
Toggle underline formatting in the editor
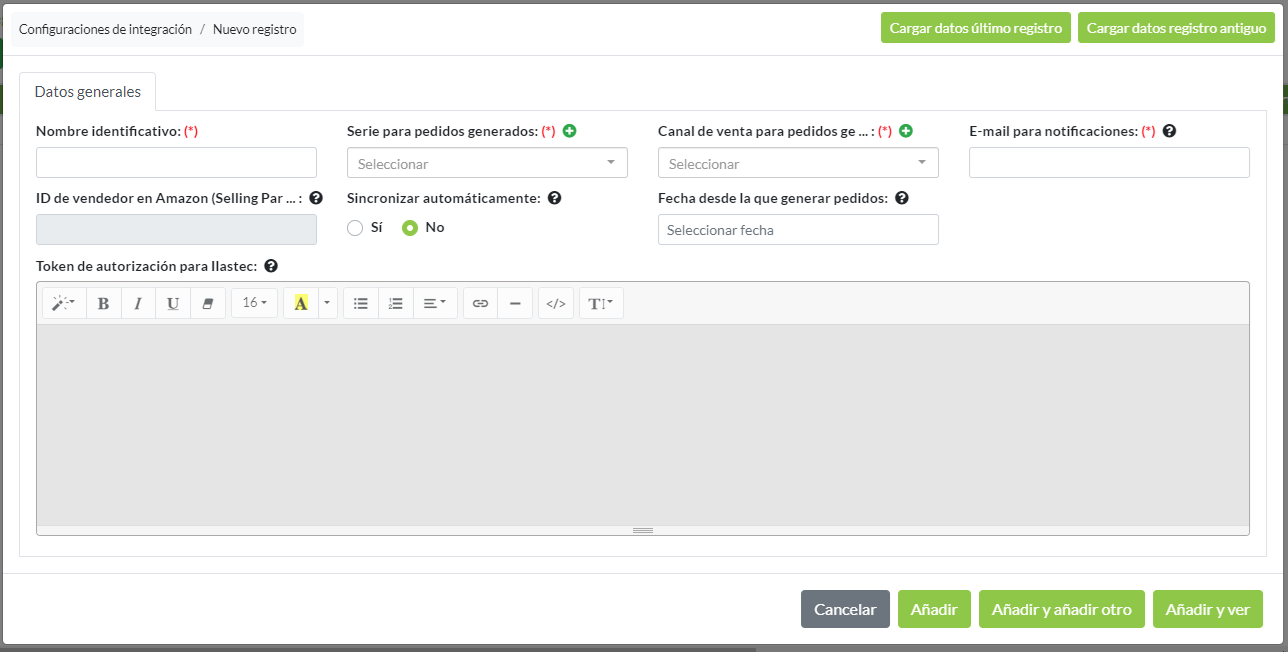click(x=173, y=303)
